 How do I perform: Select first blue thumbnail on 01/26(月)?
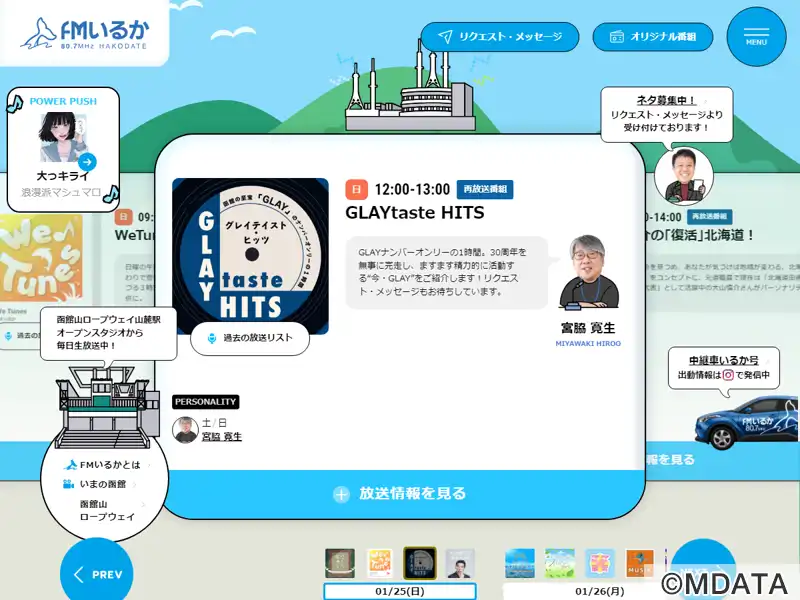pyautogui.click(x=520, y=563)
